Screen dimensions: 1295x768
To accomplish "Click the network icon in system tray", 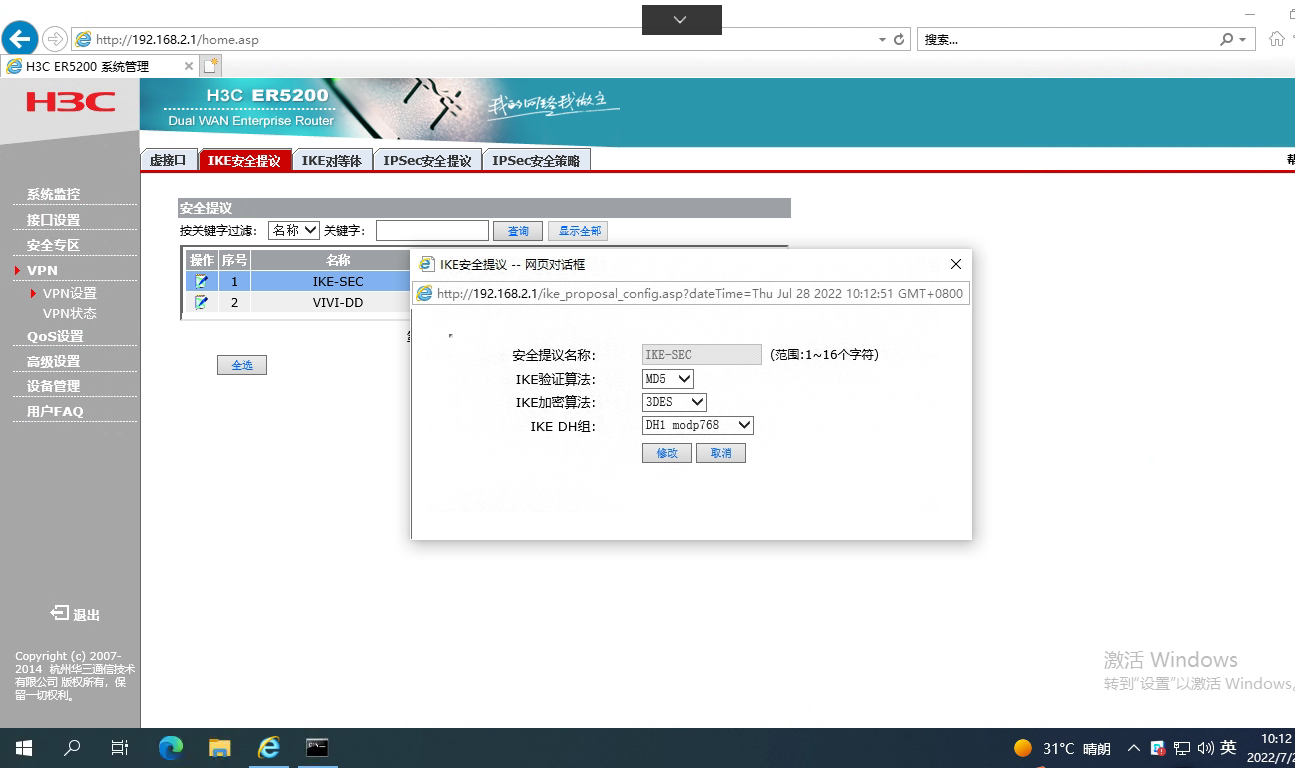I will coord(1182,748).
